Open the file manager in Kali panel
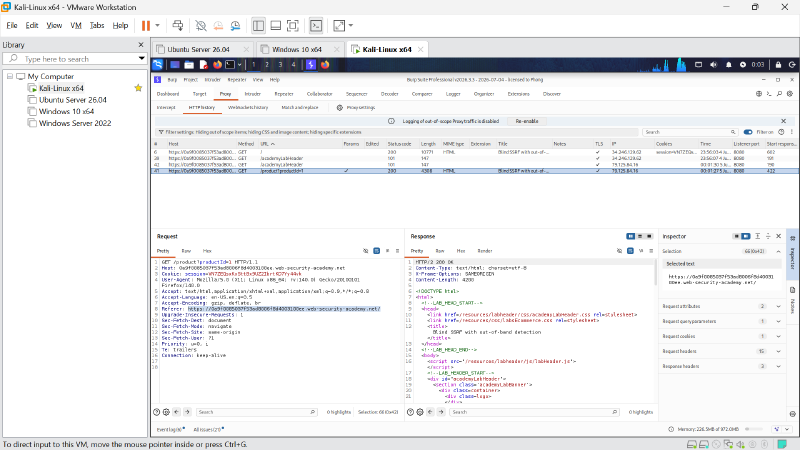Image resolution: width=800 pixels, height=450 pixels. coord(189,65)
